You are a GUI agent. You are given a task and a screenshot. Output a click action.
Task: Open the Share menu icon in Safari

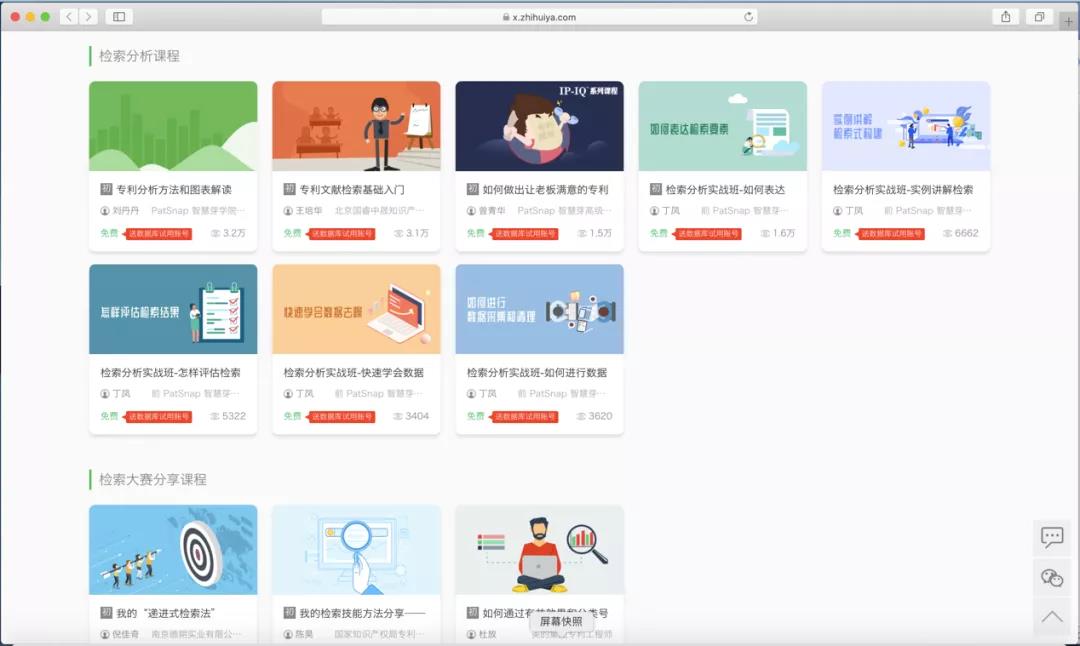tap(1006, 17)
